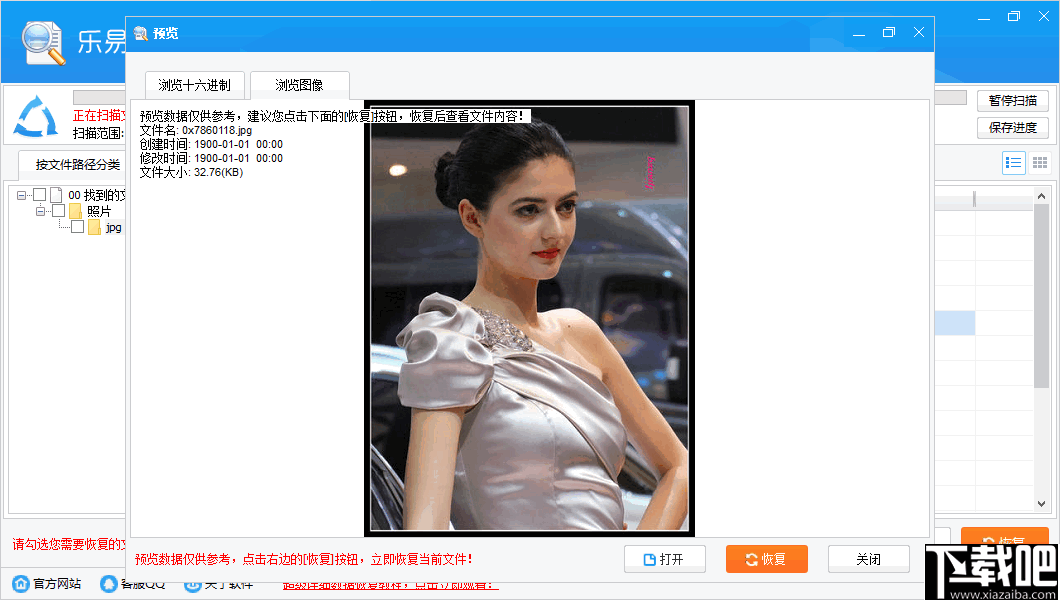The width and height of the screenshot is (1060, 600).
Task: Click the open-file icon inside 打开 button
Action: click(648, 558)
